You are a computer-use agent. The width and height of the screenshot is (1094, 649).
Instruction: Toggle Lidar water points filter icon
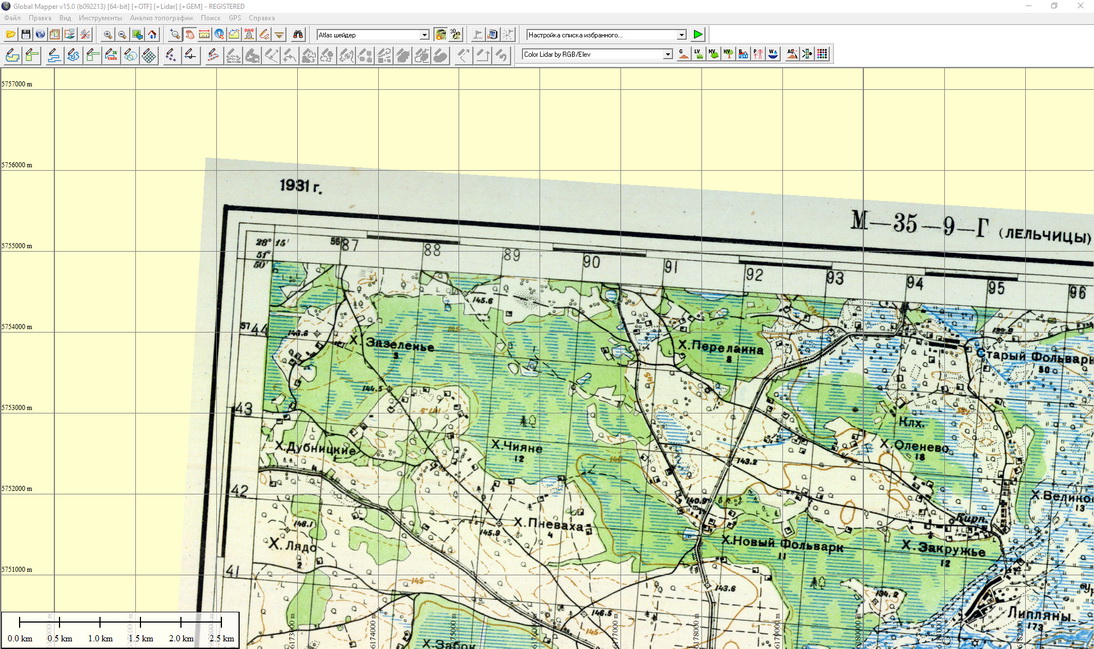[773, 54]
